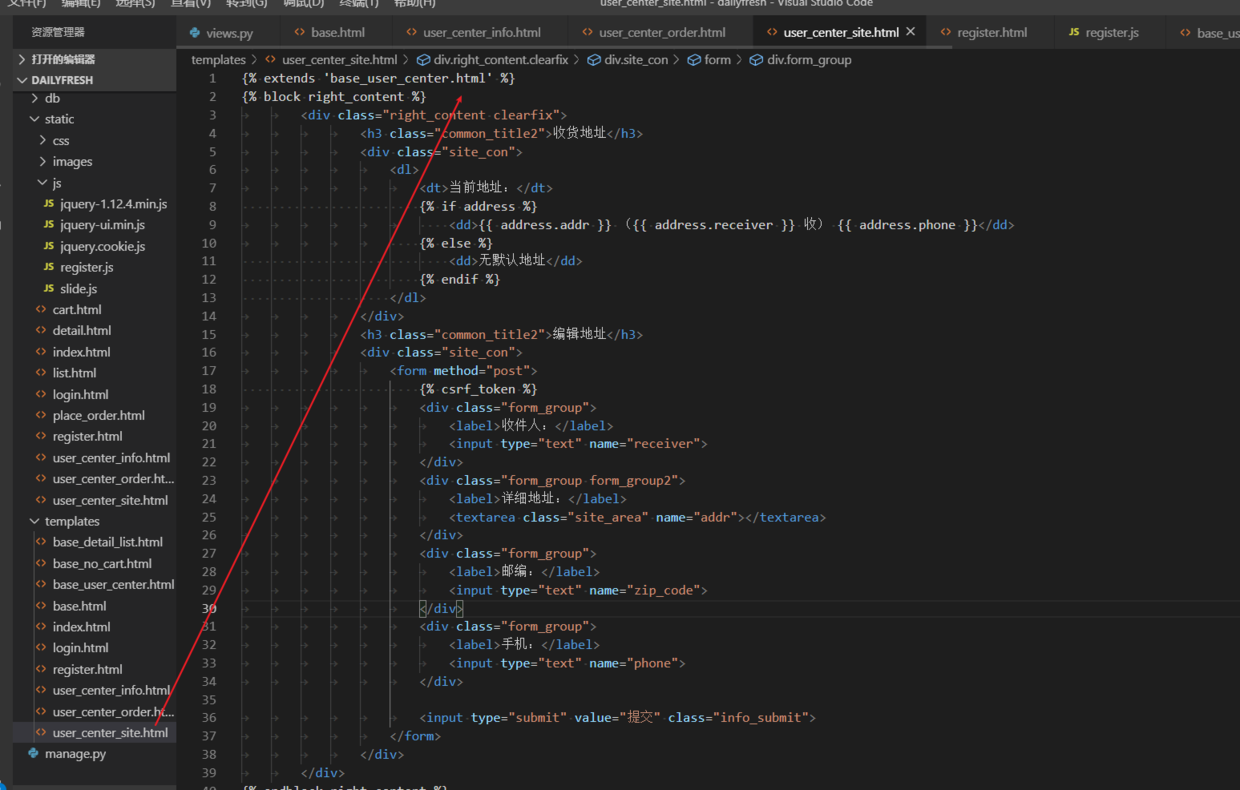
Task: Close the user_center_site.html editor tab
Action: (x=910, y=32)
